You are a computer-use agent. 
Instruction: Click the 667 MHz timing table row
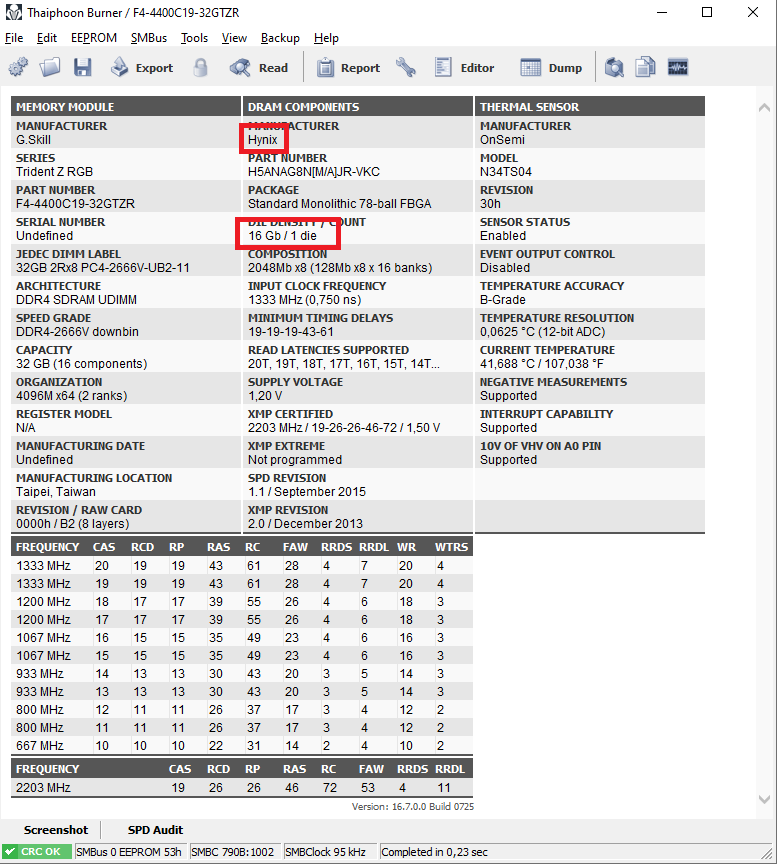pyautogui.click(x=242, y=746)
